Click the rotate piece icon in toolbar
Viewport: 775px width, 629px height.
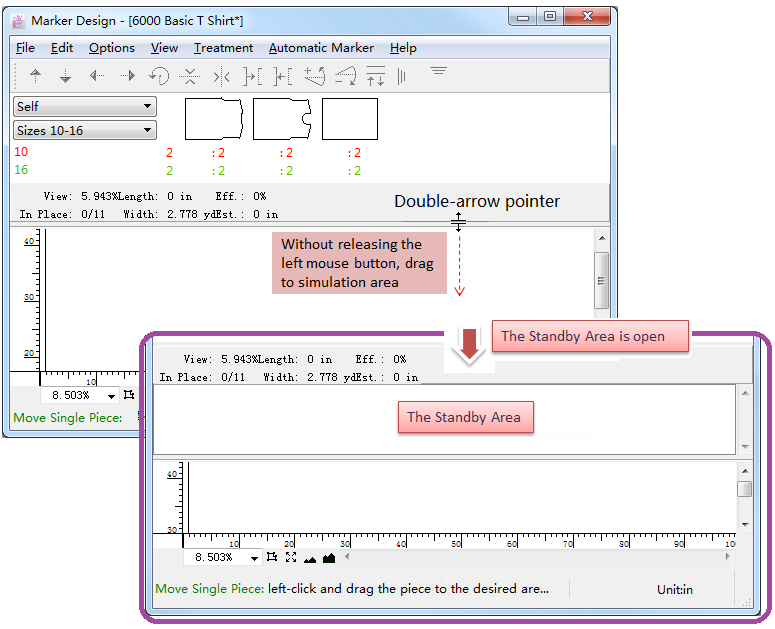pos(159,76)
